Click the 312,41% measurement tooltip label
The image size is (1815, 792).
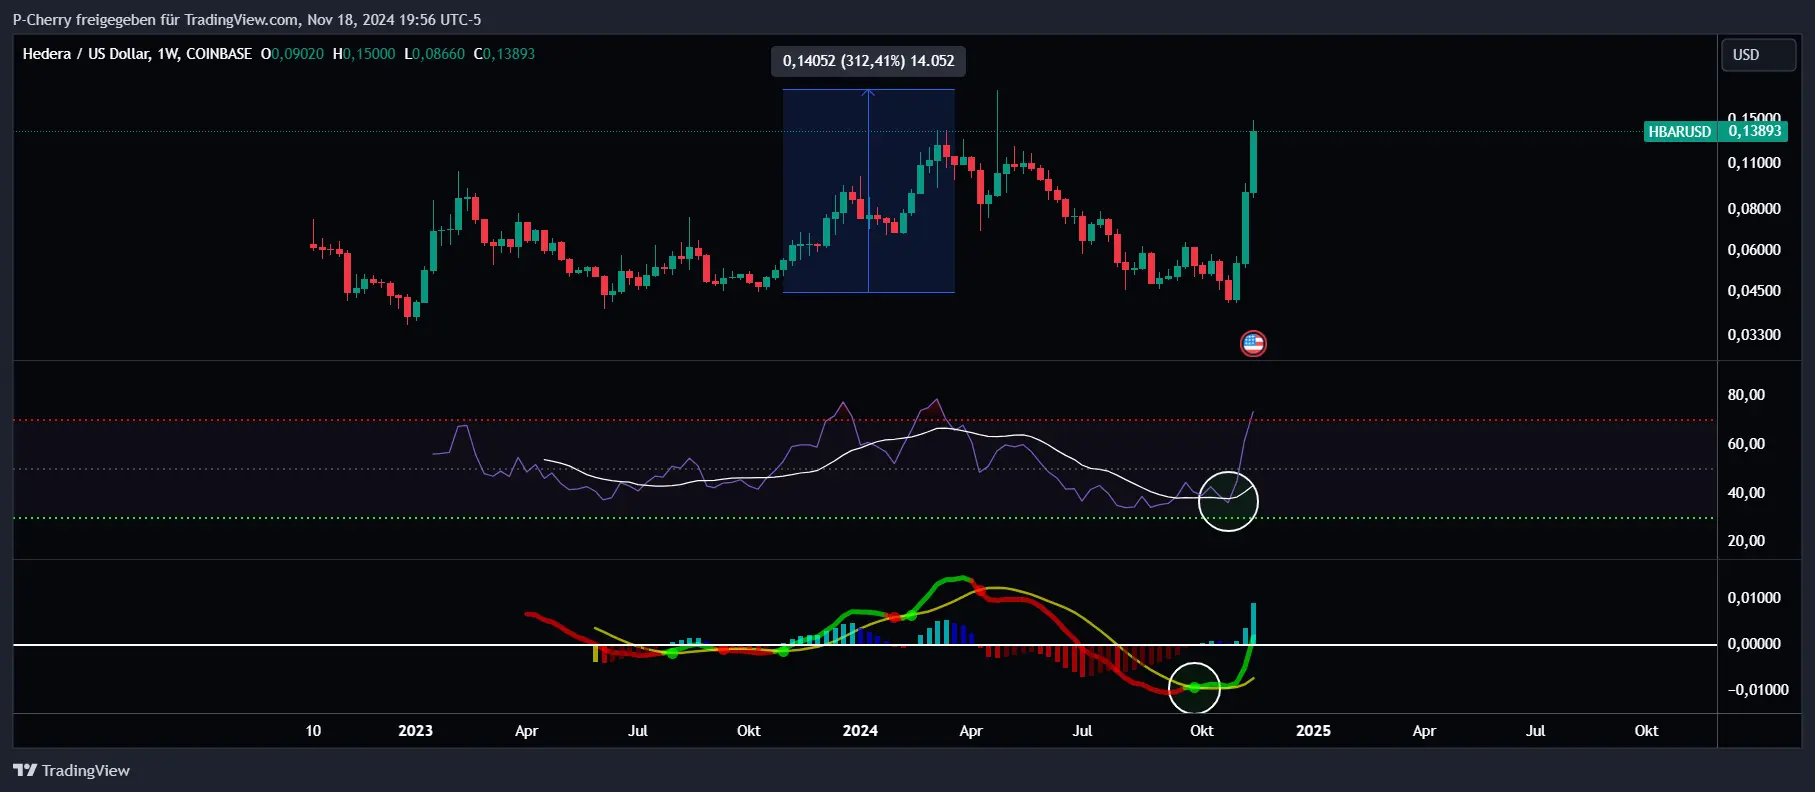coord(868,61)
